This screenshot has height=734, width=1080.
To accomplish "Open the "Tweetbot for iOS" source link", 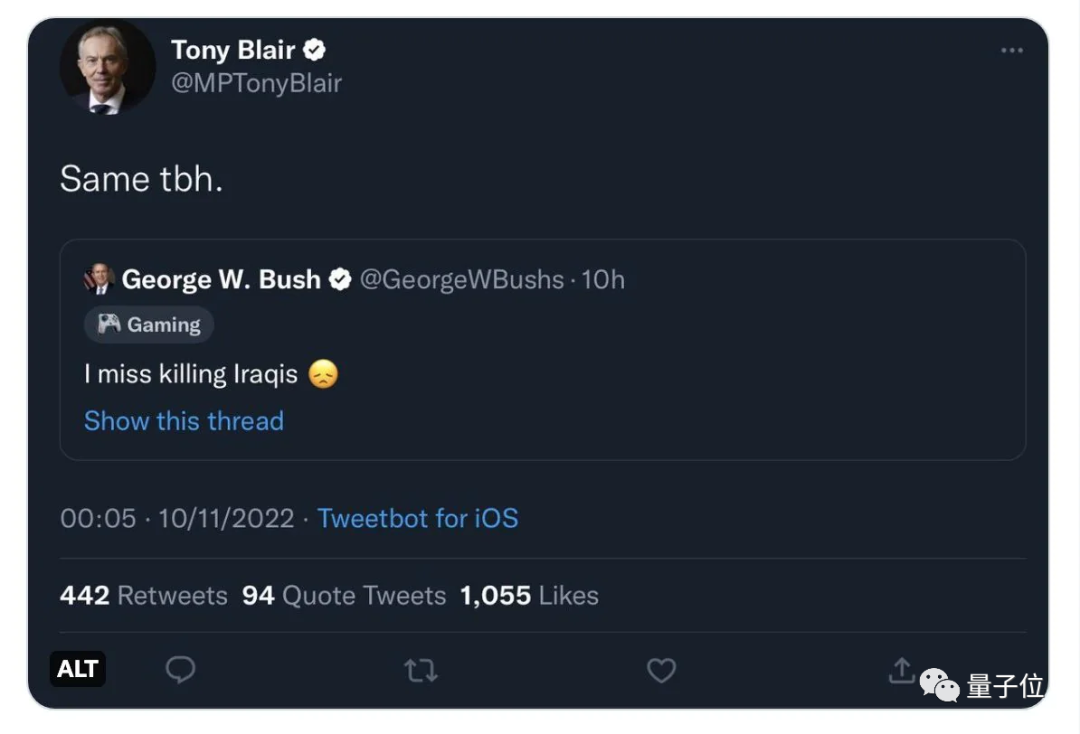I will pos(418,518).
